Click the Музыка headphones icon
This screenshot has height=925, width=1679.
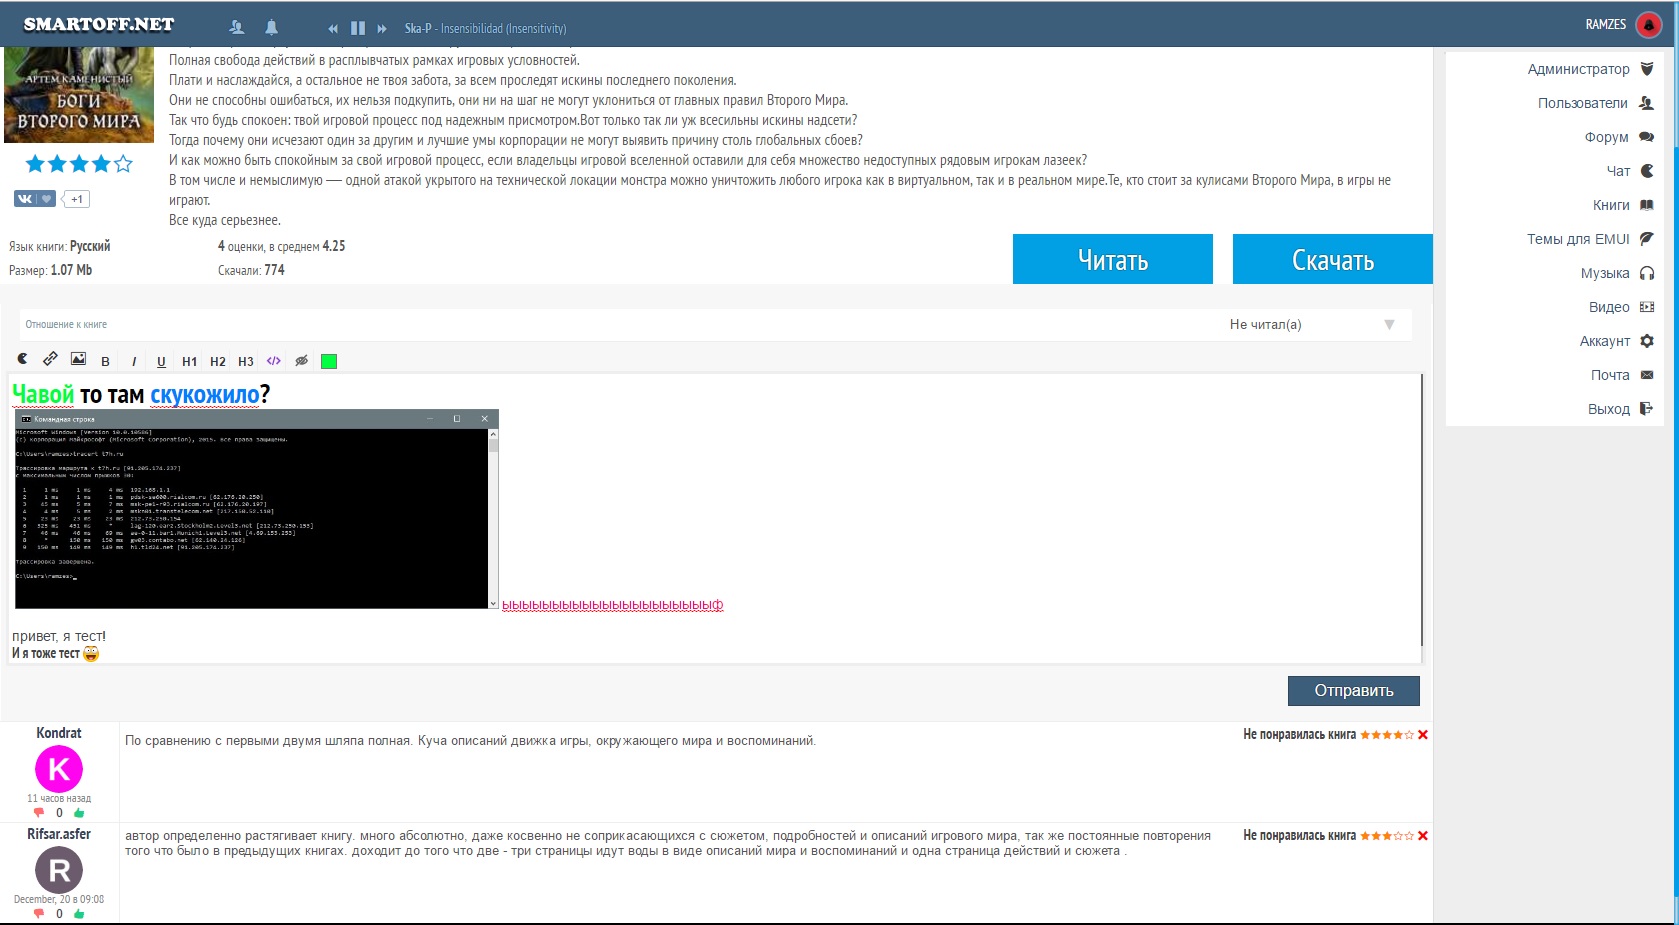point(1647,273)
